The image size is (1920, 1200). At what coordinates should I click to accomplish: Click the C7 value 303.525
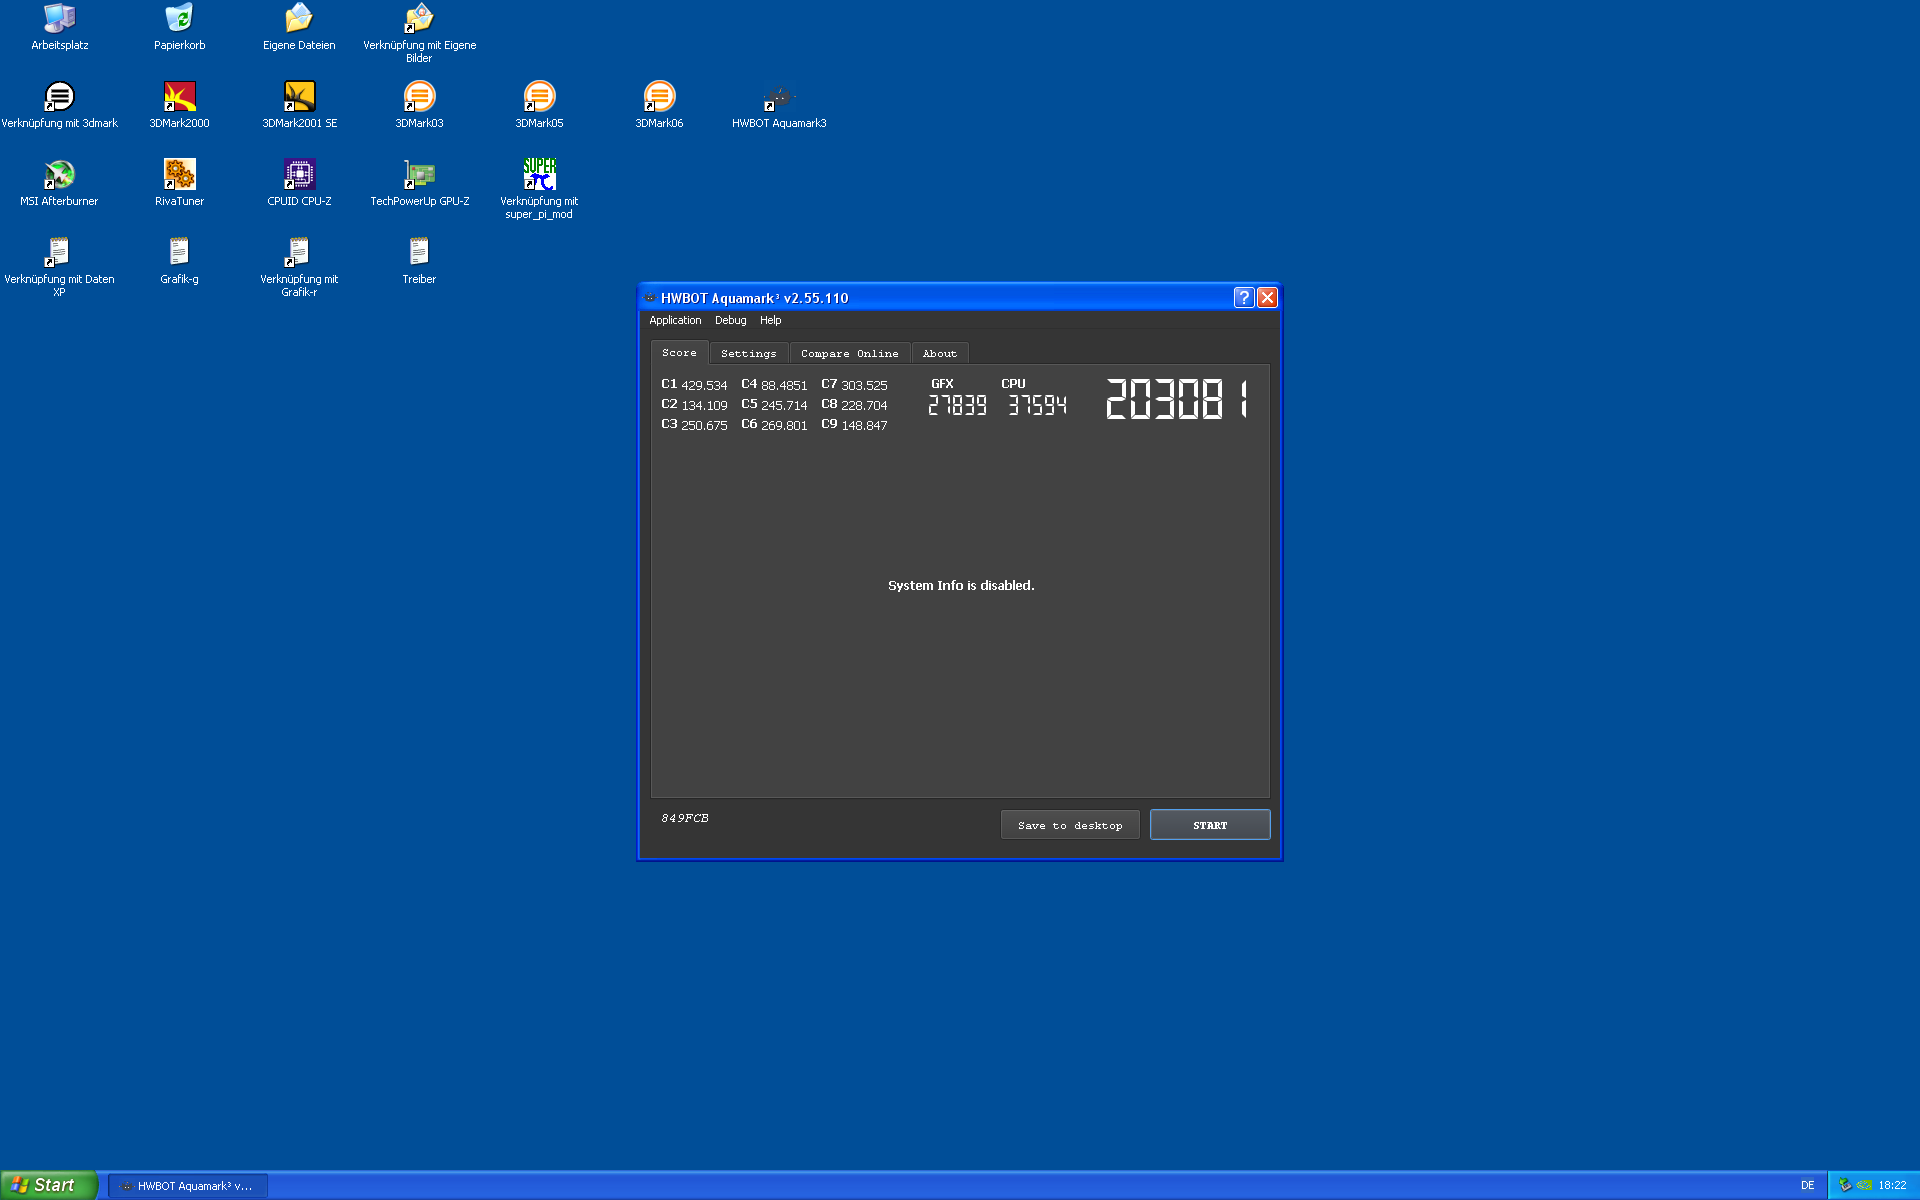pyautogui.click(x=864, y=385)
